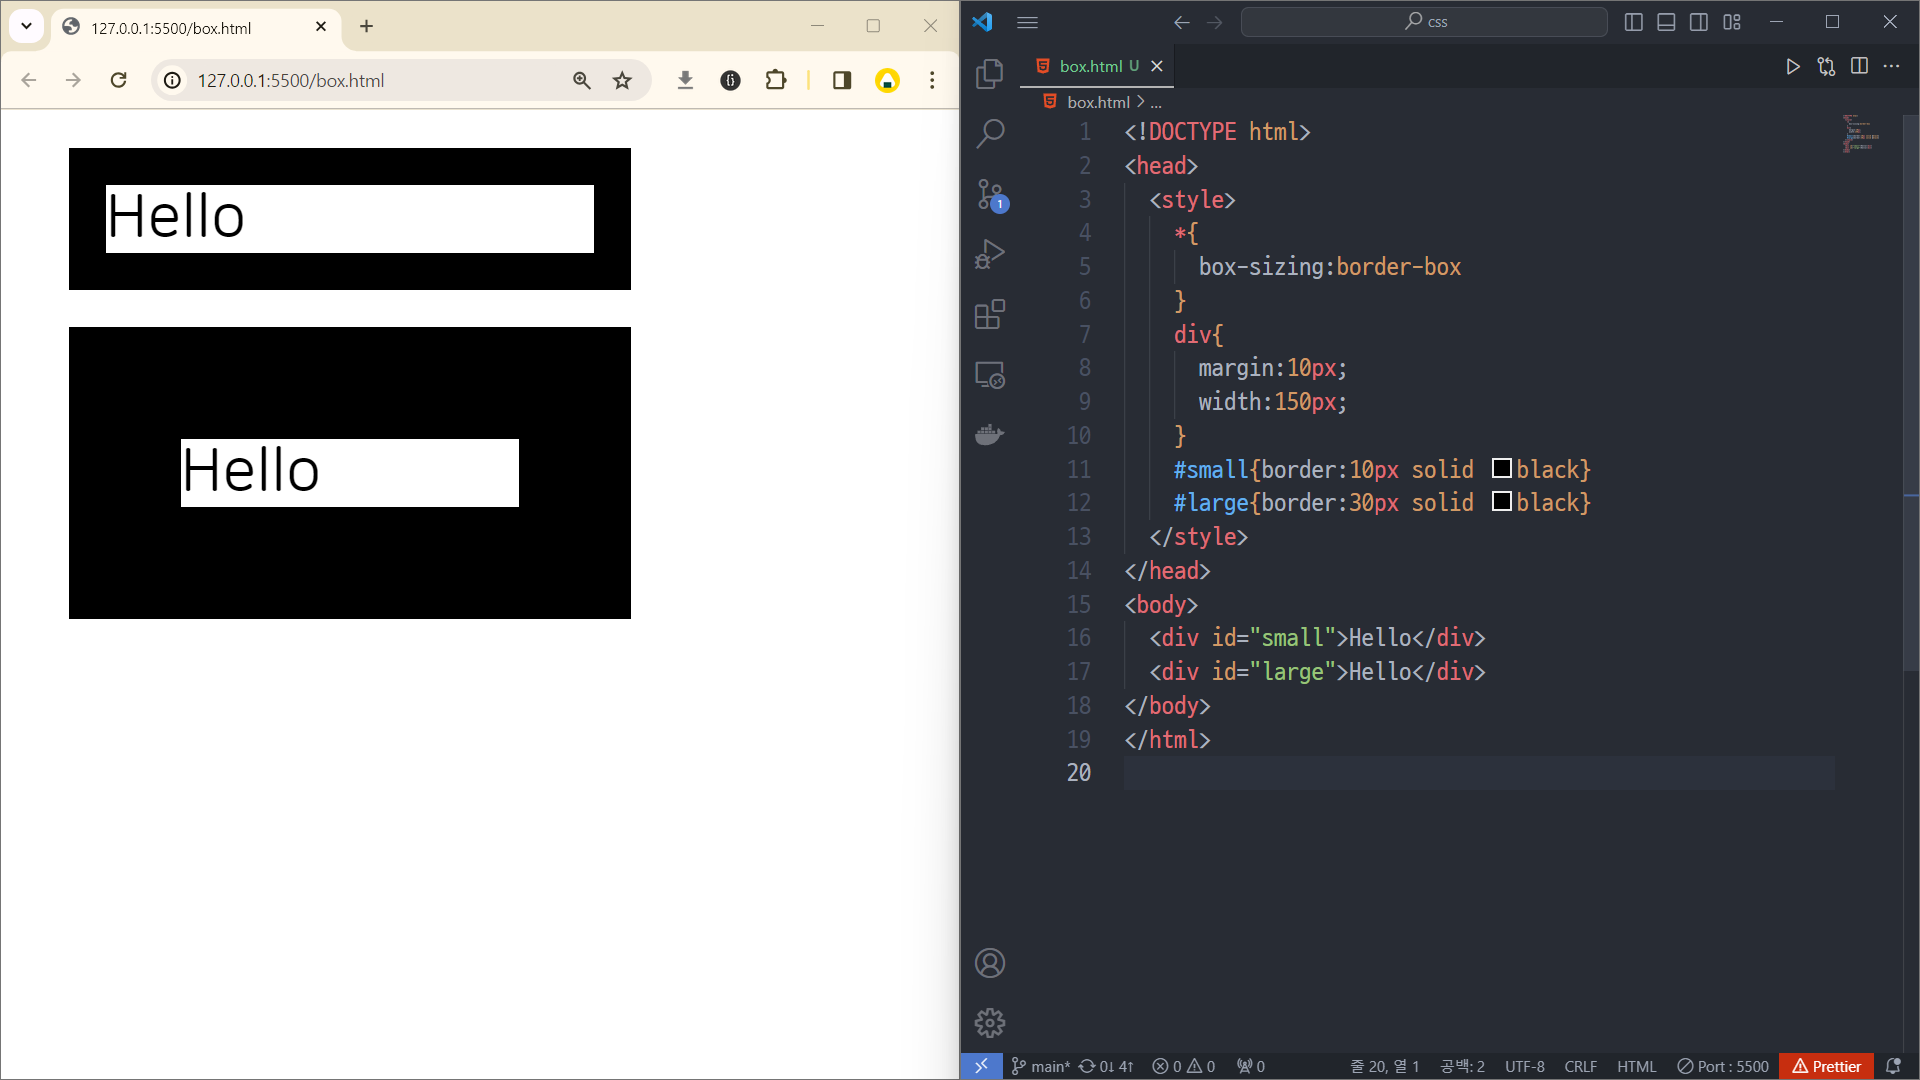Open the editor More Actions ellipsis menu
The height and width of the screenshot is (1080, 1920).
pos(1891,66)
